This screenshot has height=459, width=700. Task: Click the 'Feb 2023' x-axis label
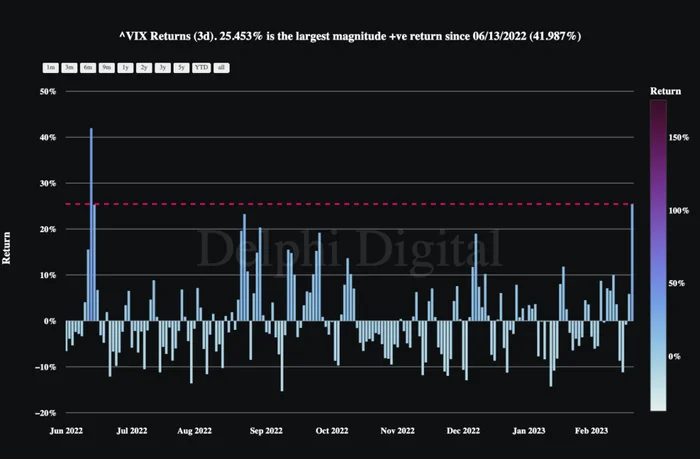591,430
